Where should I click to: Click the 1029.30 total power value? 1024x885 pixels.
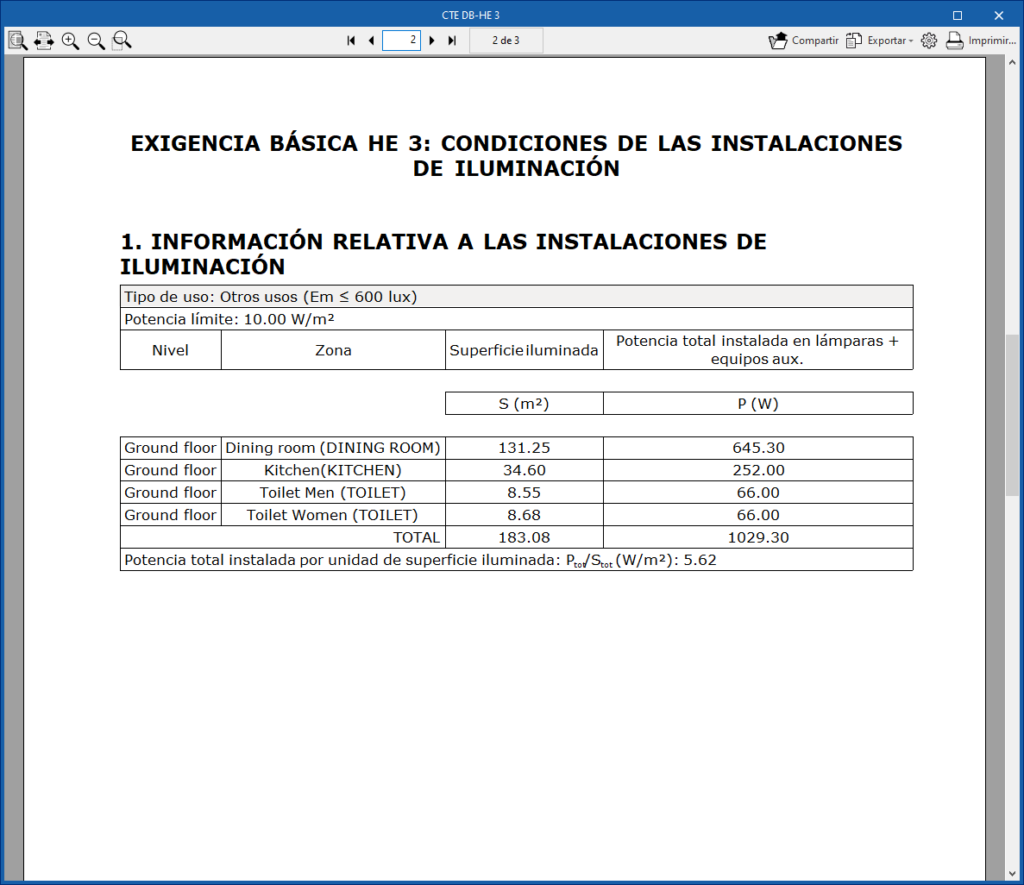click(758, 538)
